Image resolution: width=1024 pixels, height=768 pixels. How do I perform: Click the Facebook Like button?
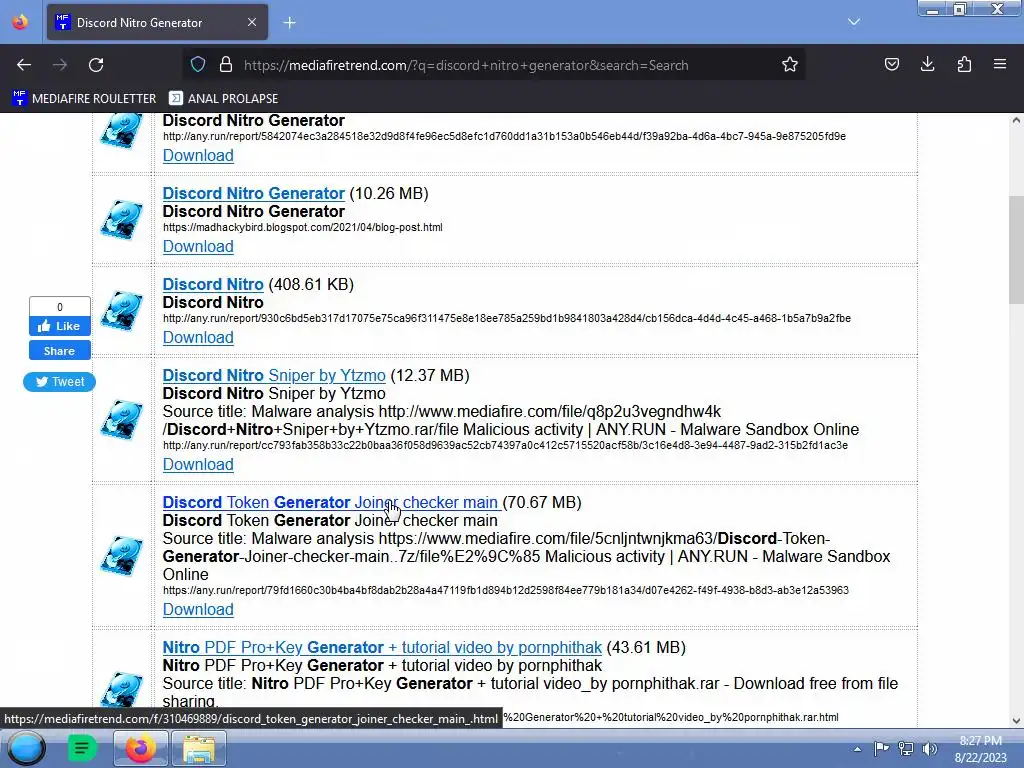point(59,326)
